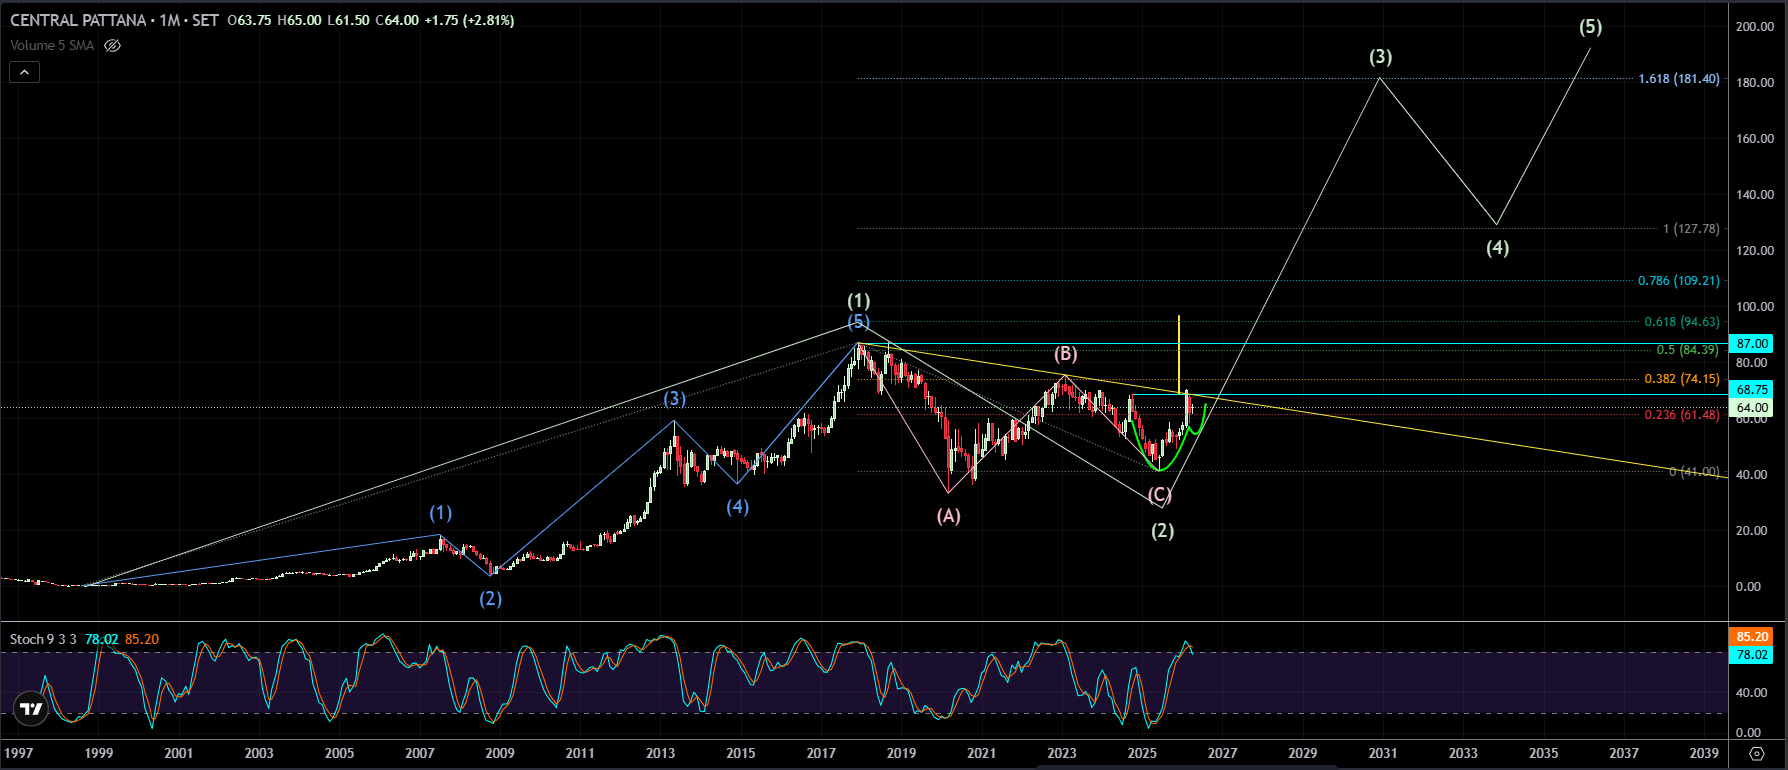Click the 180.00 price axis label

click(1755, 83)
